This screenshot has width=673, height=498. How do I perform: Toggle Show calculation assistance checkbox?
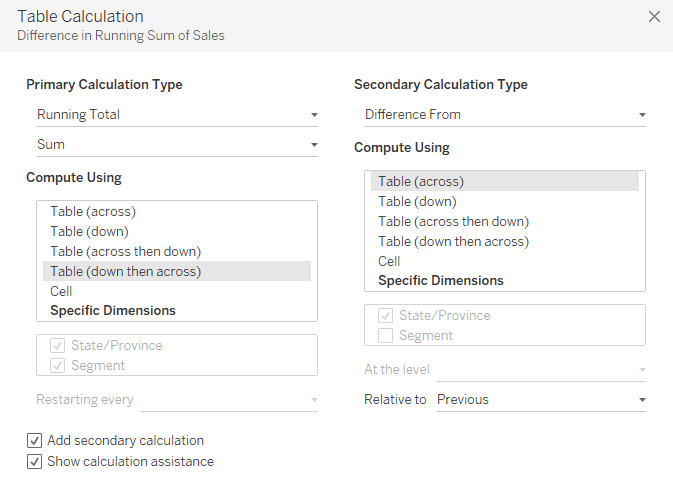click(35, 462)
